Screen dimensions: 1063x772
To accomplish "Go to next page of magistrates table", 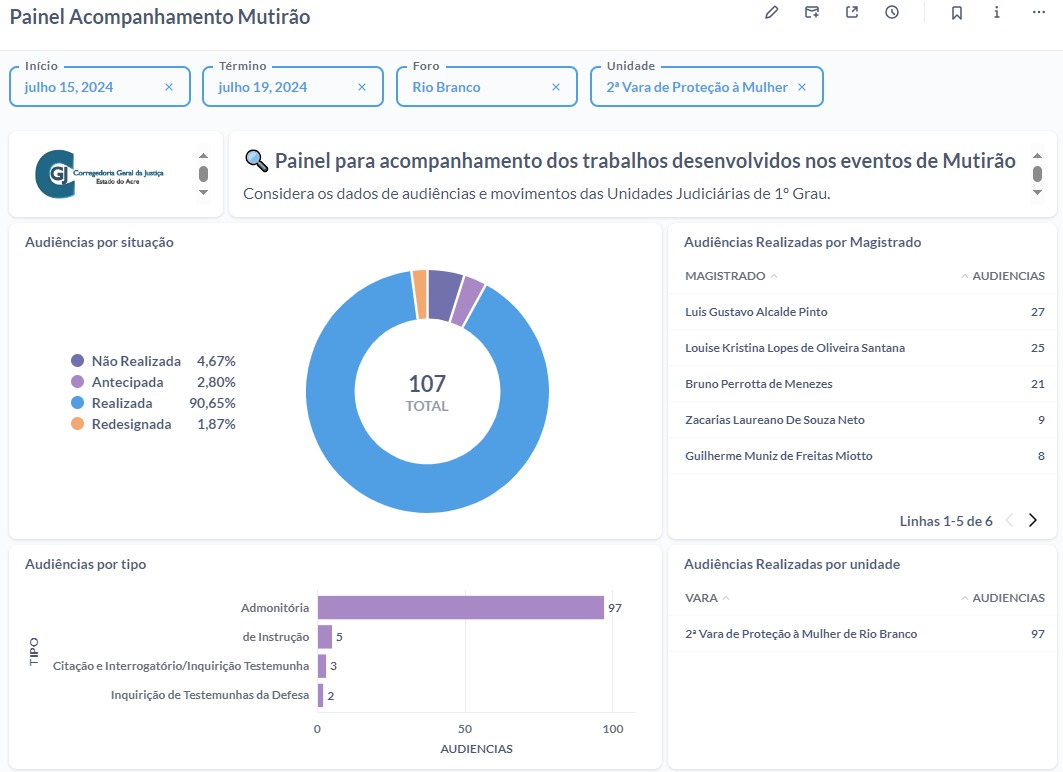I will [x=1033, y=520].
